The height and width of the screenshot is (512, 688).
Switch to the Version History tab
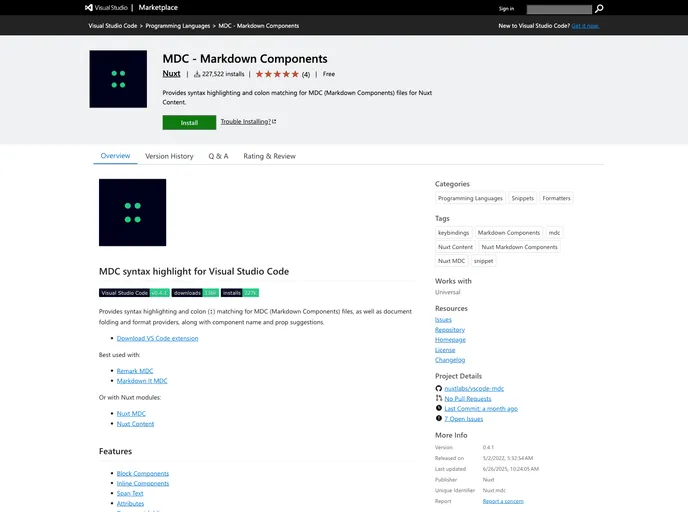[x=169, y=156]
